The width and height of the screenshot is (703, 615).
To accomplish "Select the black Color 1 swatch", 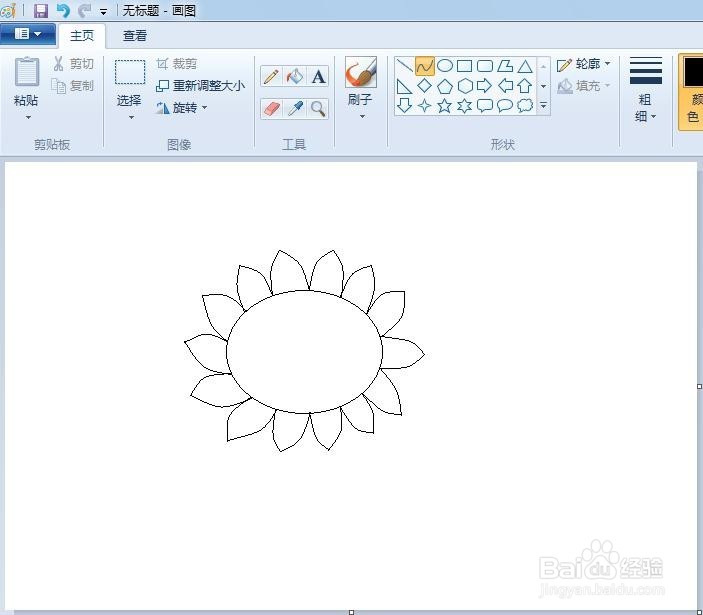I will 693,72.
